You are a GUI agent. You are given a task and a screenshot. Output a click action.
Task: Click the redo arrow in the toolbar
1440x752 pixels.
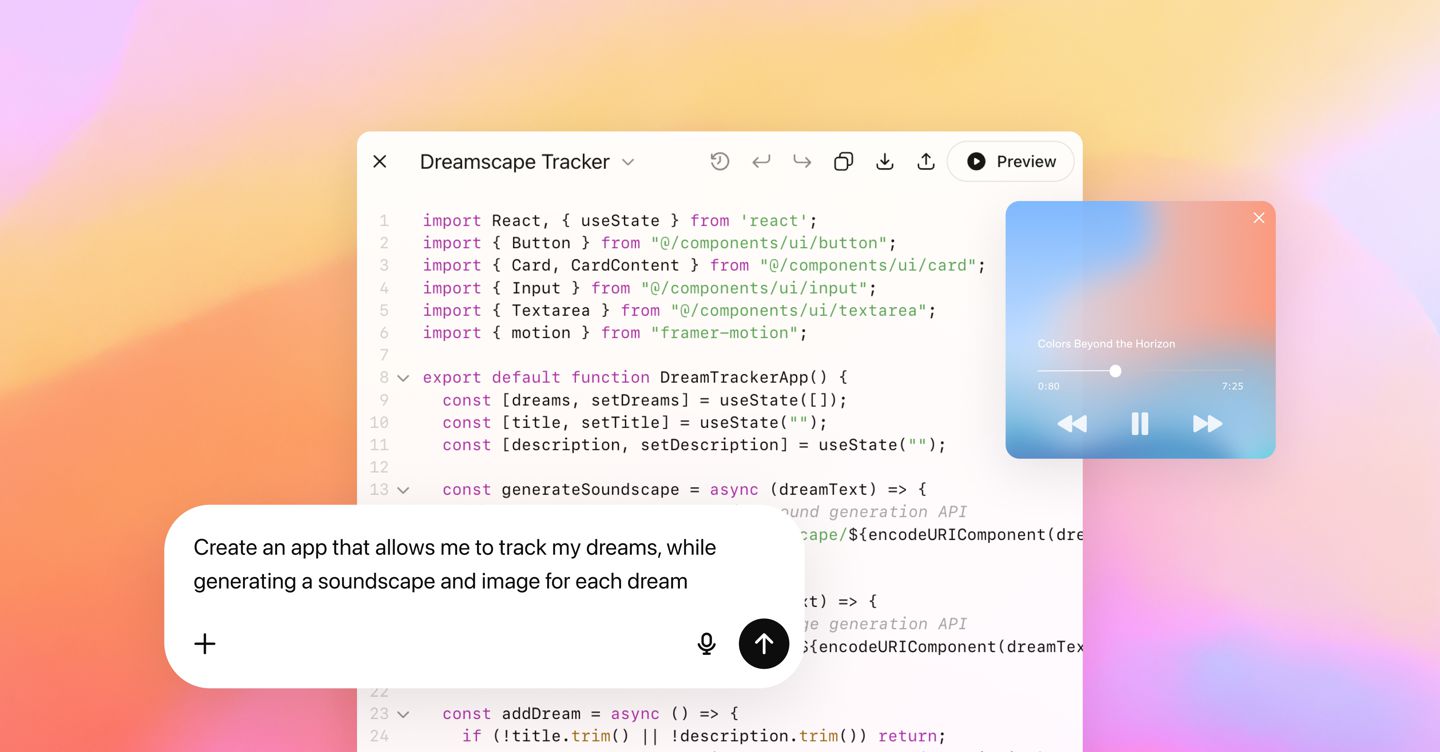tap(802, 162)
